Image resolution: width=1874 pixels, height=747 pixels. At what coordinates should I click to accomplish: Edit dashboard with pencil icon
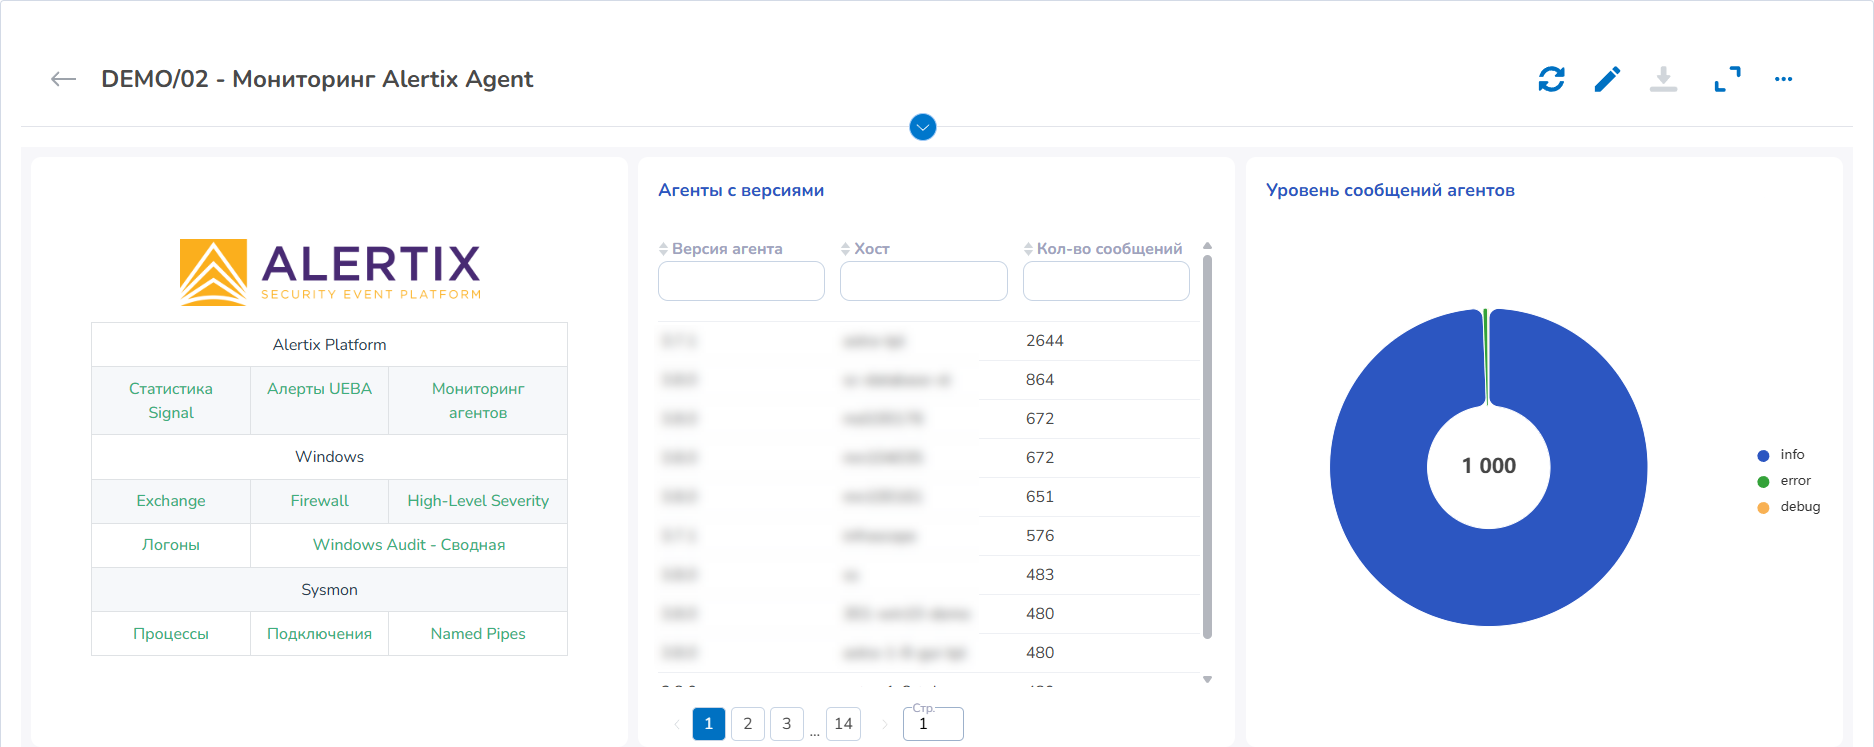[x=1607, y=79]
